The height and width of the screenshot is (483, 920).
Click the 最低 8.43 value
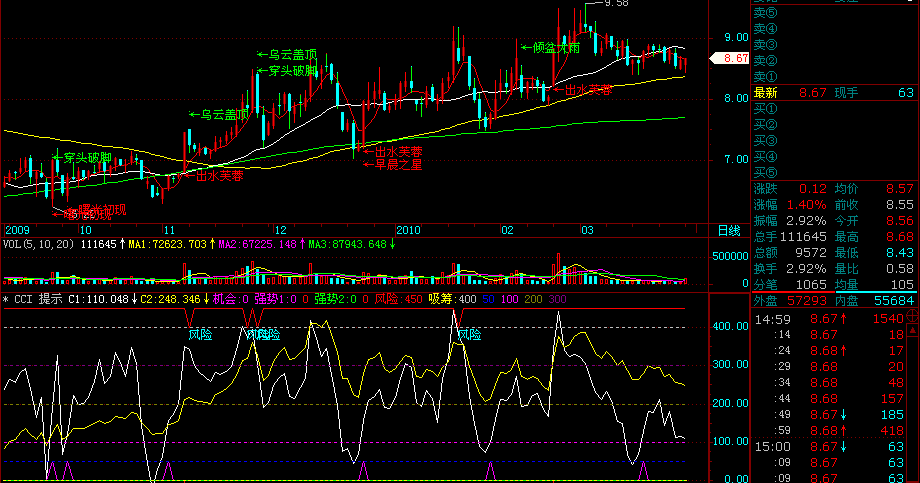point(900,253)
